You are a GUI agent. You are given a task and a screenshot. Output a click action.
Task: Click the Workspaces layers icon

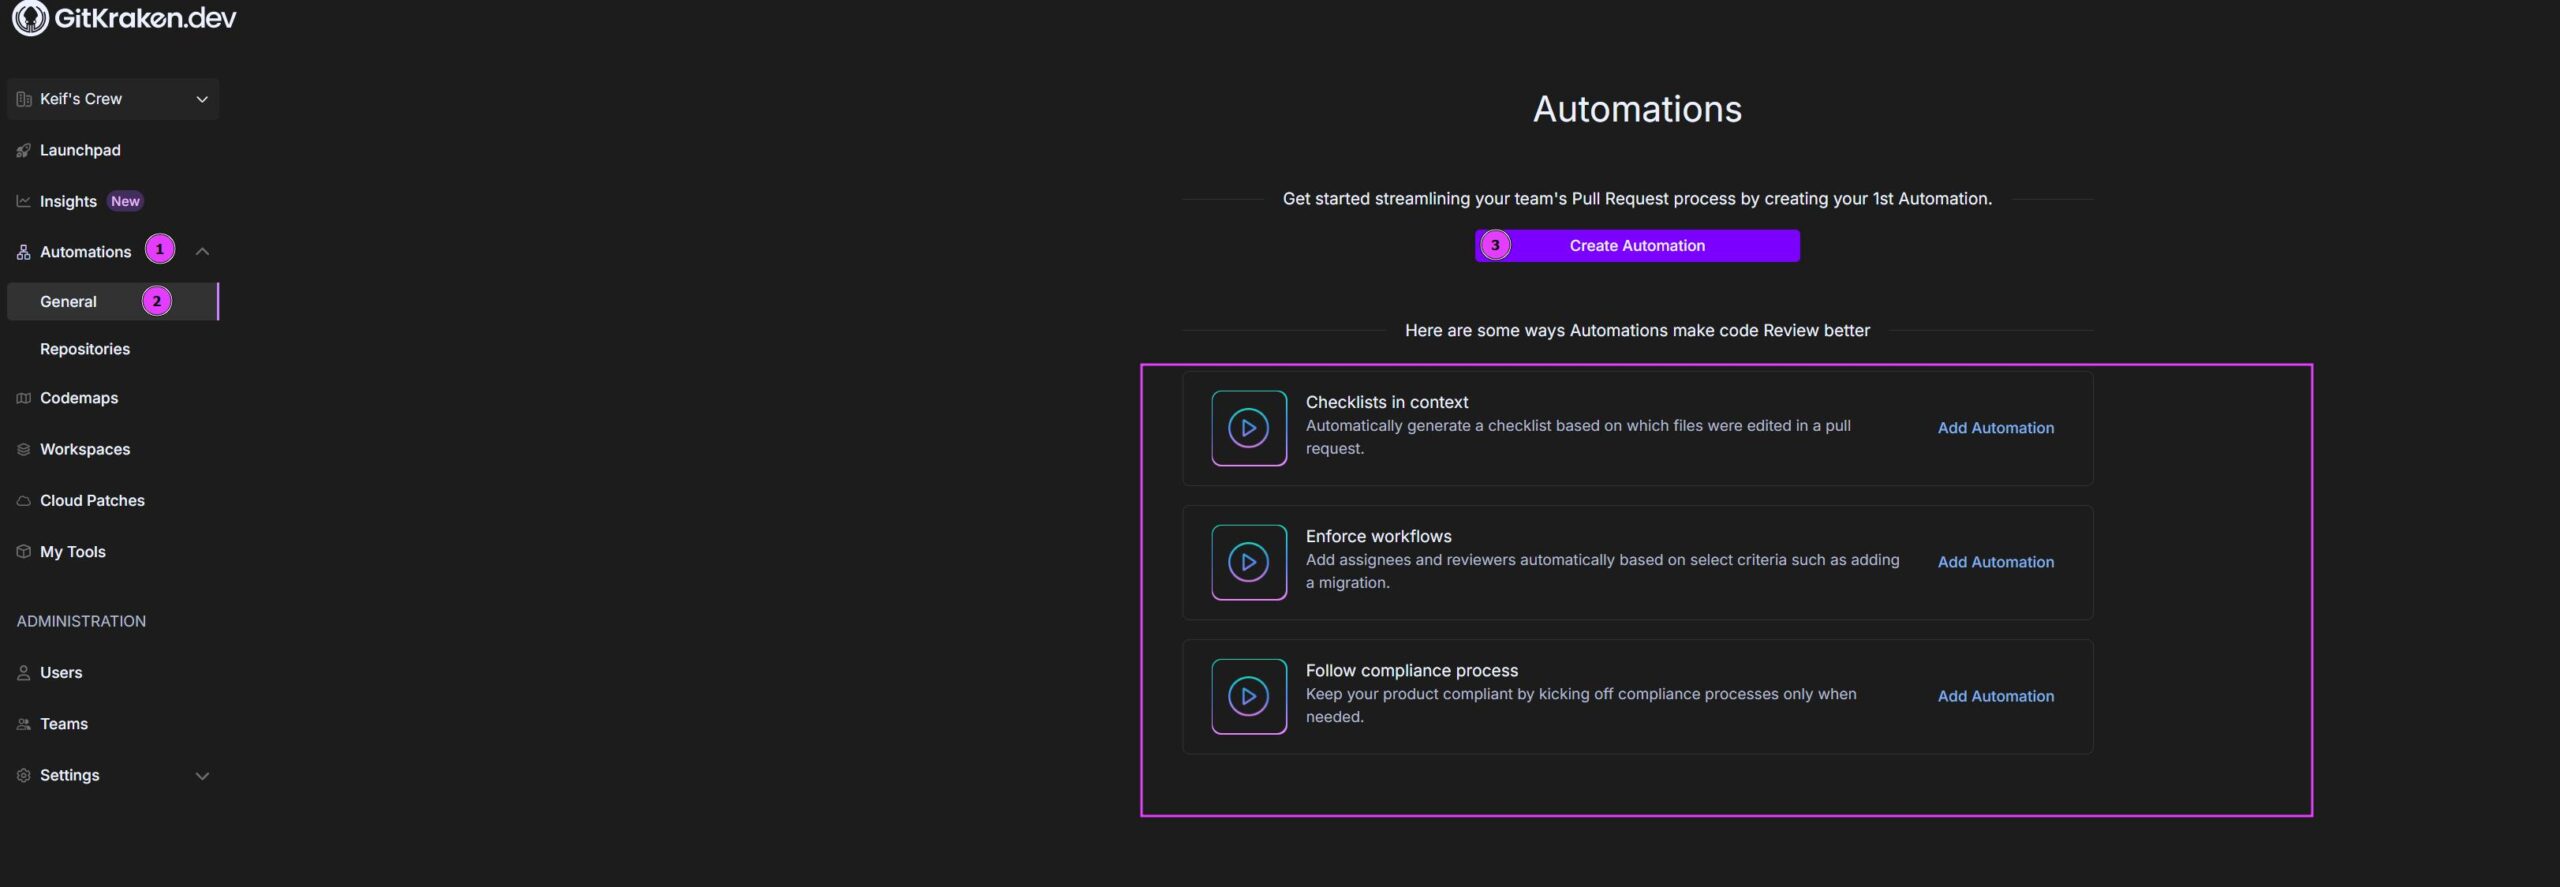24,449
